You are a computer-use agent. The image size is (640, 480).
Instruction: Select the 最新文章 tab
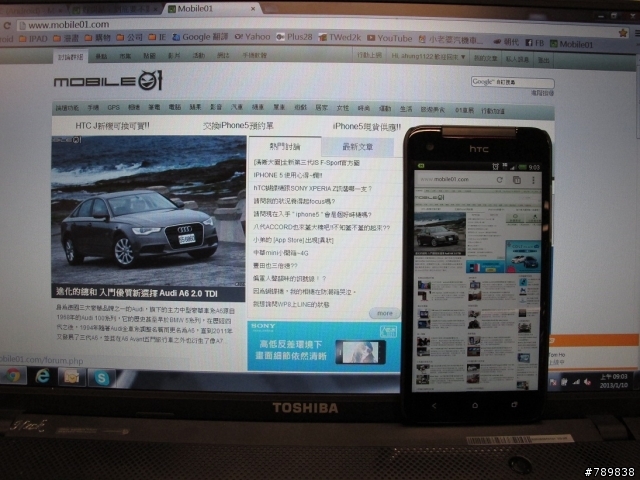358,147
